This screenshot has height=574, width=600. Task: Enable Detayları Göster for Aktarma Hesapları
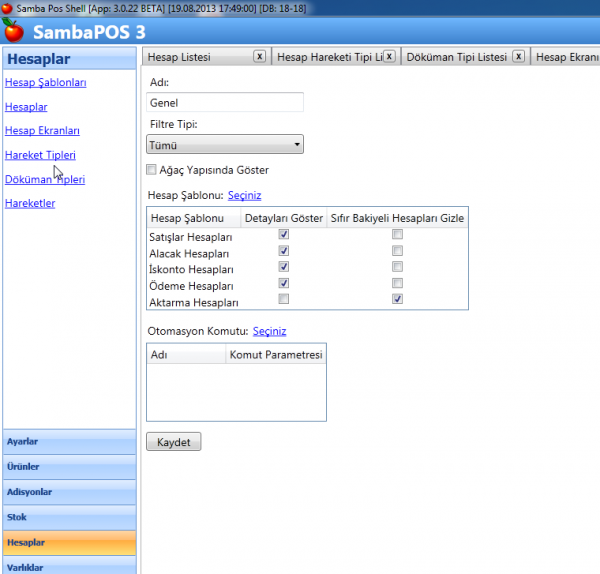284,299
